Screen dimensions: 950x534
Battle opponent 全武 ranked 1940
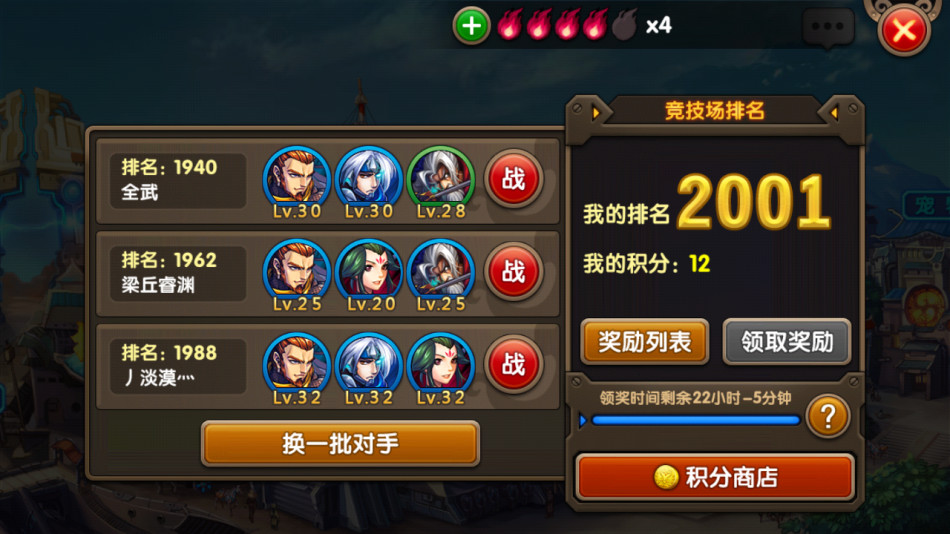pos(514,179)
